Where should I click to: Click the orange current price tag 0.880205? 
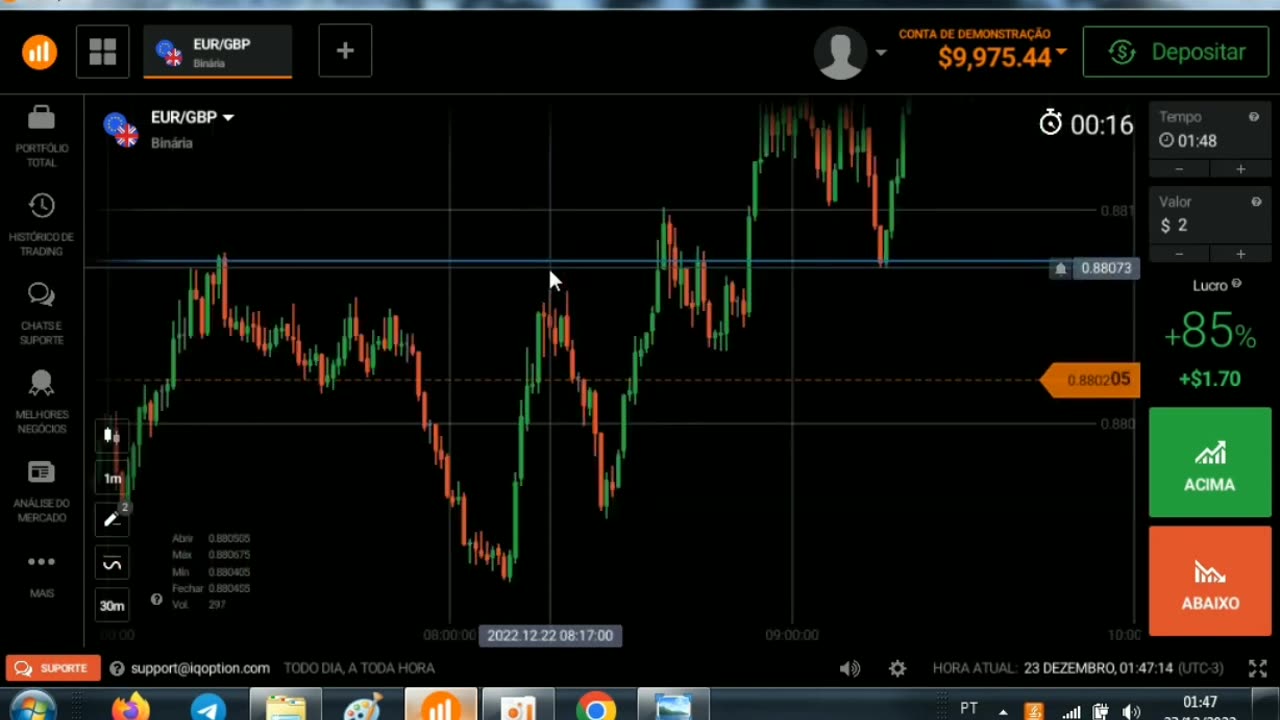[1090, 380]
